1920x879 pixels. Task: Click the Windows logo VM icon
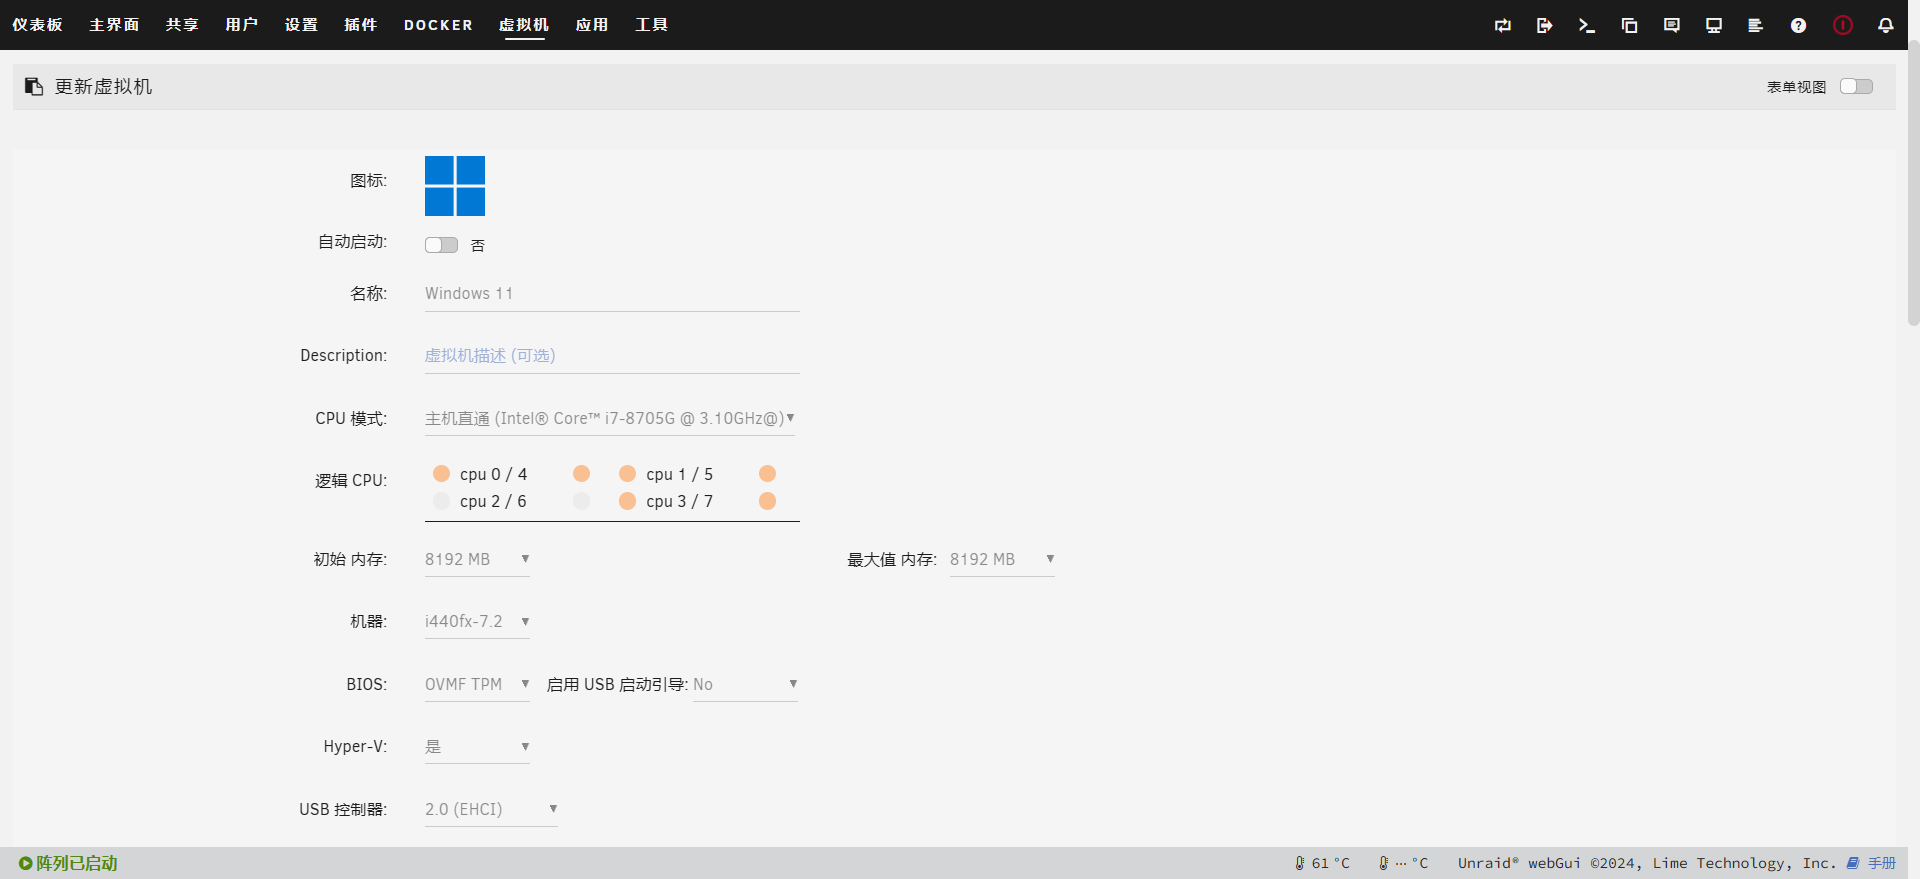click(x=455, y=186)
